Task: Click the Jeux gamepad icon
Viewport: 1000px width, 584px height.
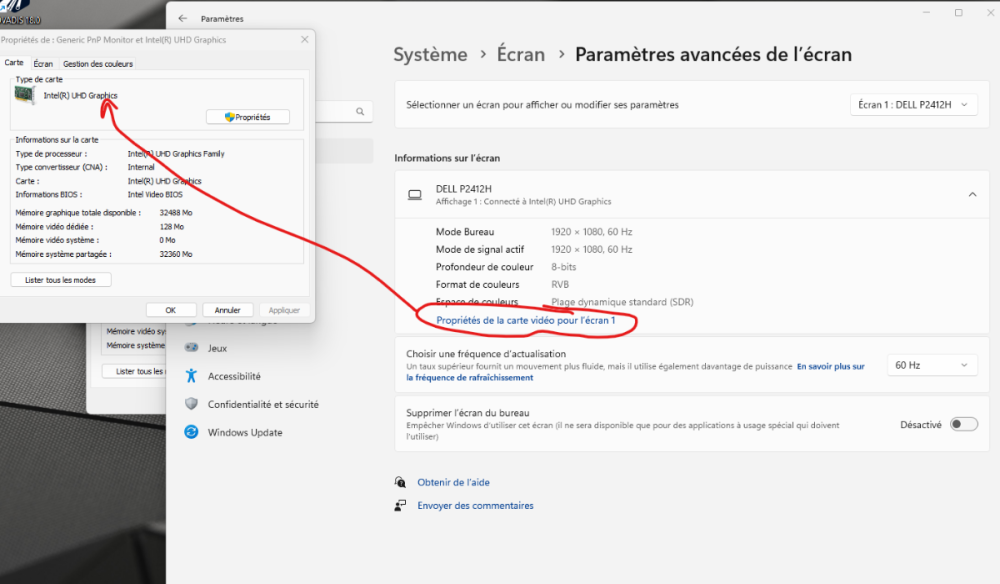Action: point(191,347)
